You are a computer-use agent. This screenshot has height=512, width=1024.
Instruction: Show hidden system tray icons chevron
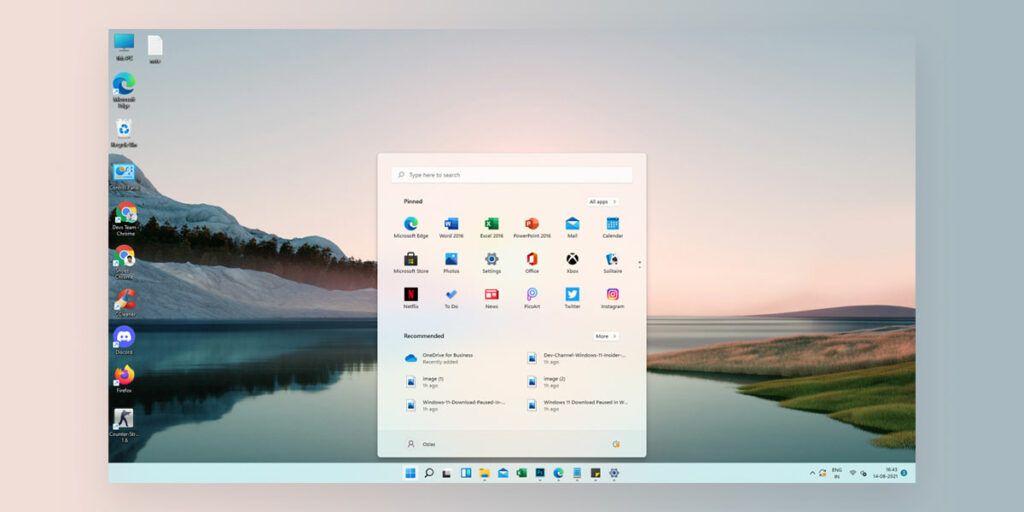point(813,473)
